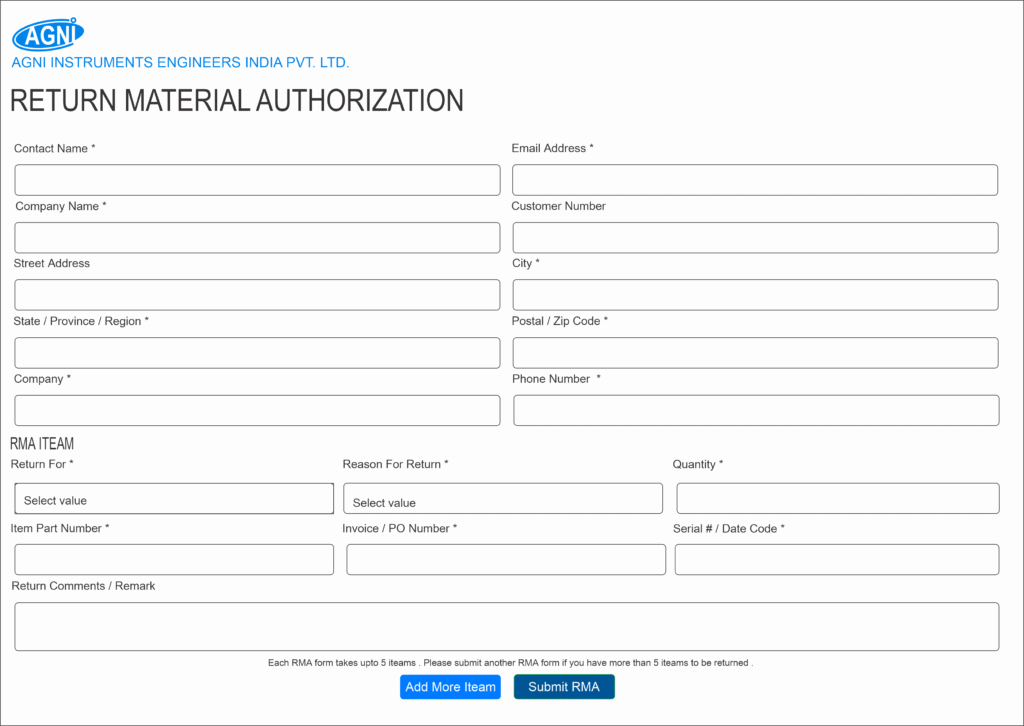Click the Return Comments / Remark text area
The height and width of the screenshot is (726, 1024).
point(506,627)
